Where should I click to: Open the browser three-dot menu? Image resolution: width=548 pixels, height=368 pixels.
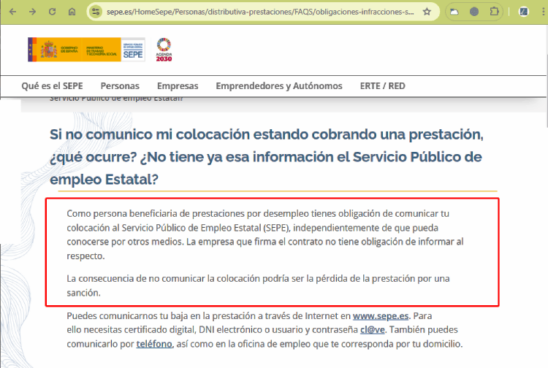(543, 12)
